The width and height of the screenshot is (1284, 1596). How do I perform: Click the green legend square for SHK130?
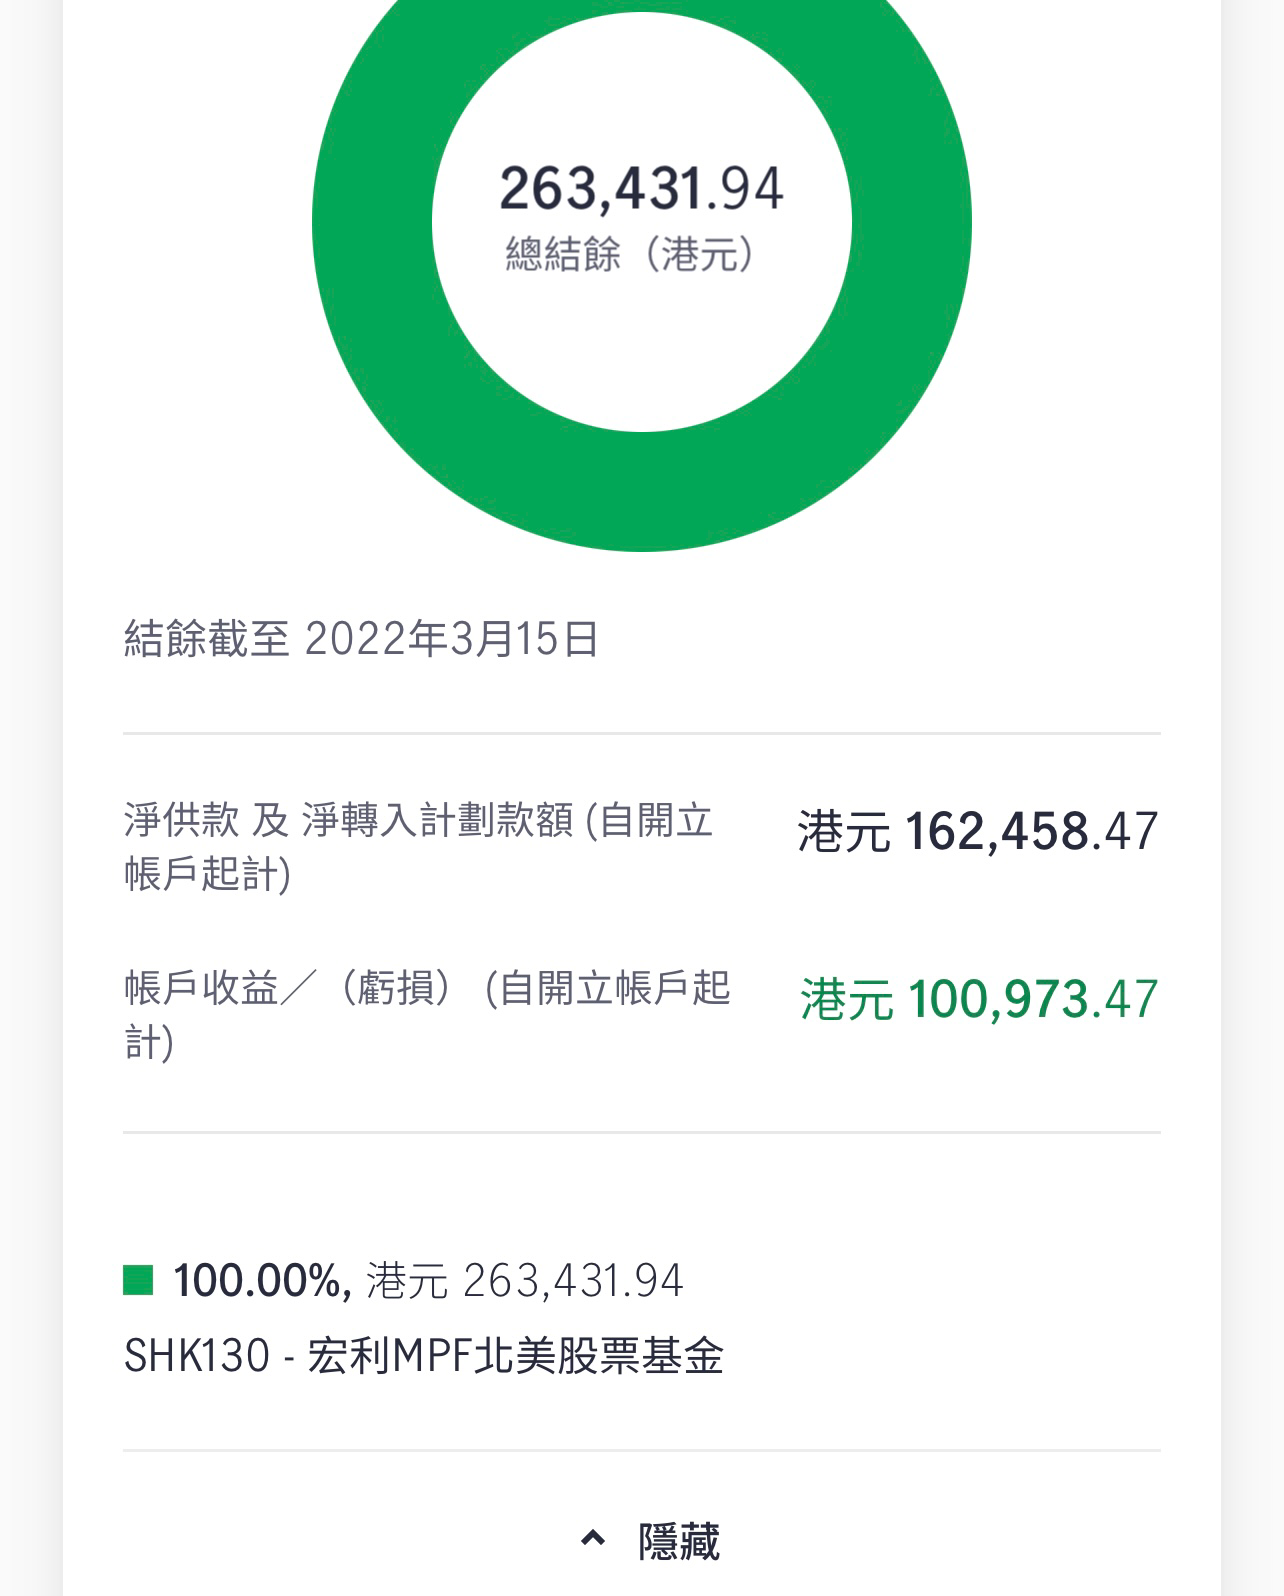click(138, 1280)
